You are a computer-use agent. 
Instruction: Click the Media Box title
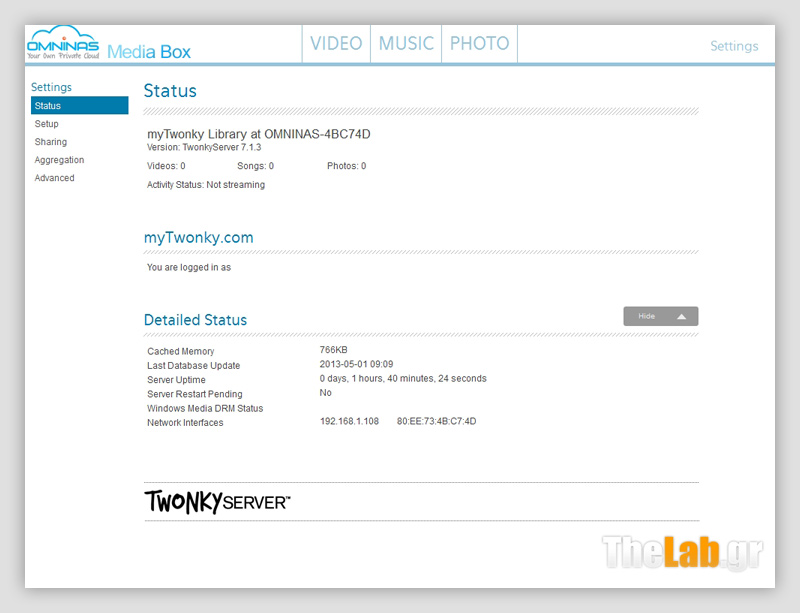pos(149,51)
